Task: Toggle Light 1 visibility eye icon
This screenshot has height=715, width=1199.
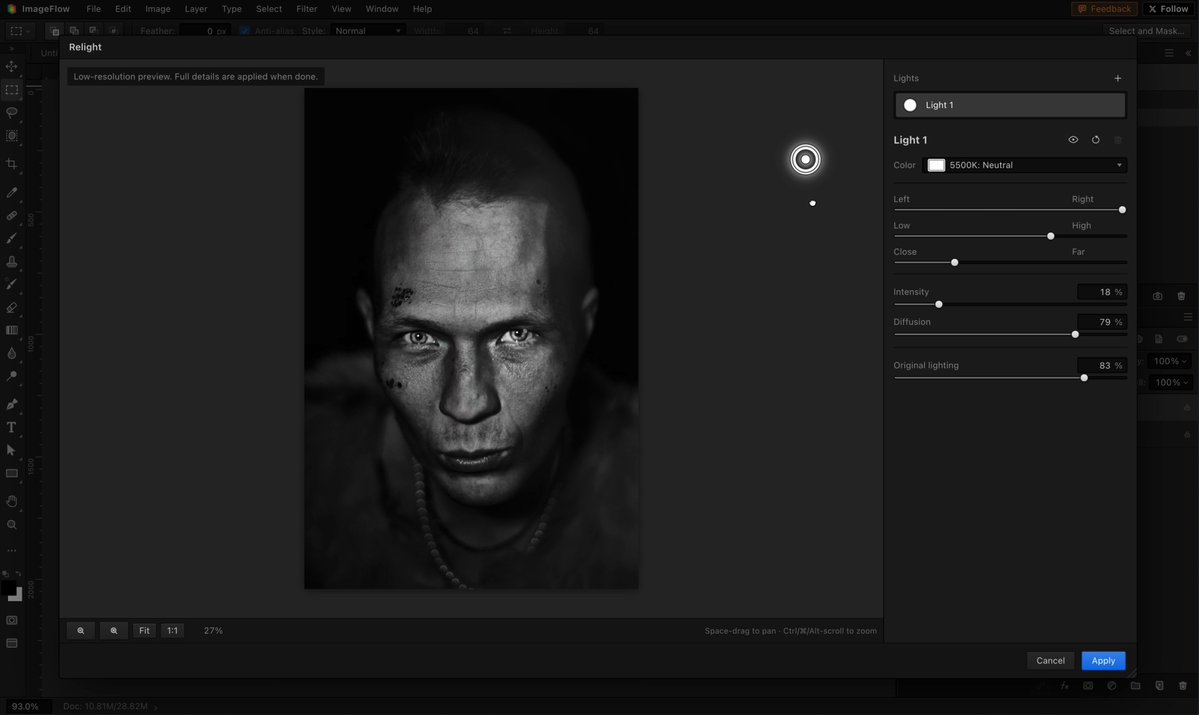Action: (x=1073, y=140)
